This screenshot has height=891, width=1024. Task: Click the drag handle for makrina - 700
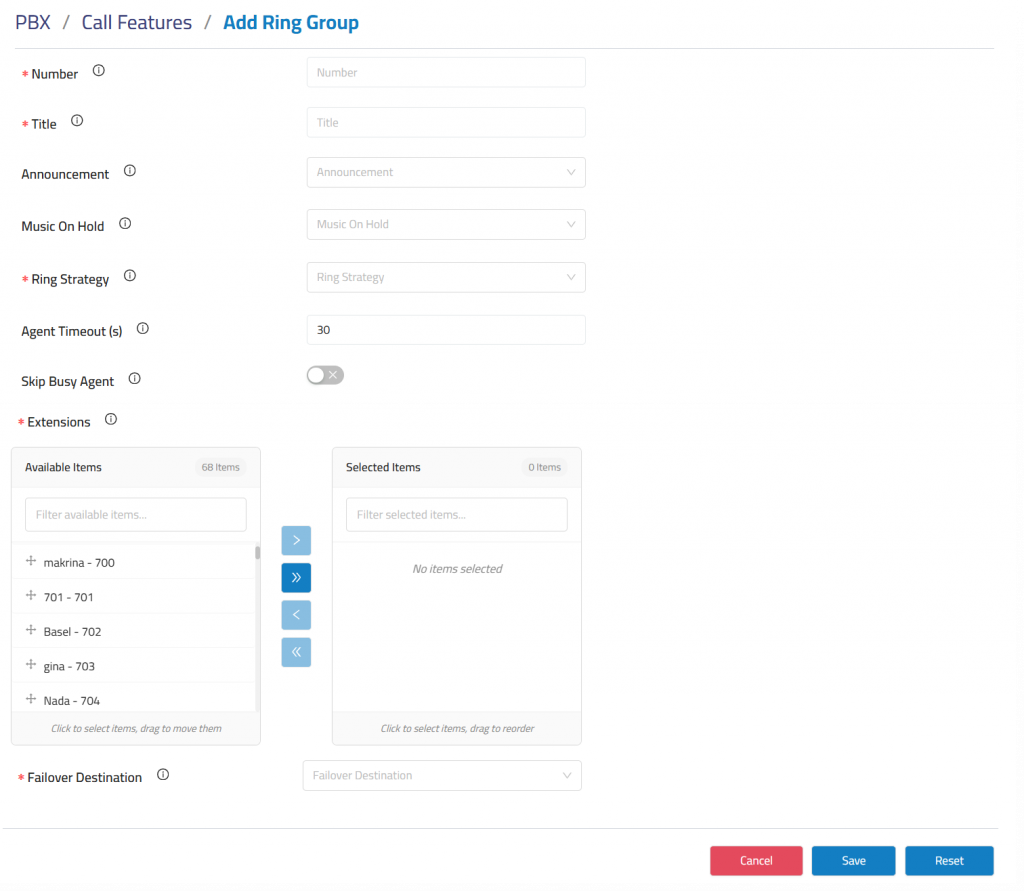31,562
